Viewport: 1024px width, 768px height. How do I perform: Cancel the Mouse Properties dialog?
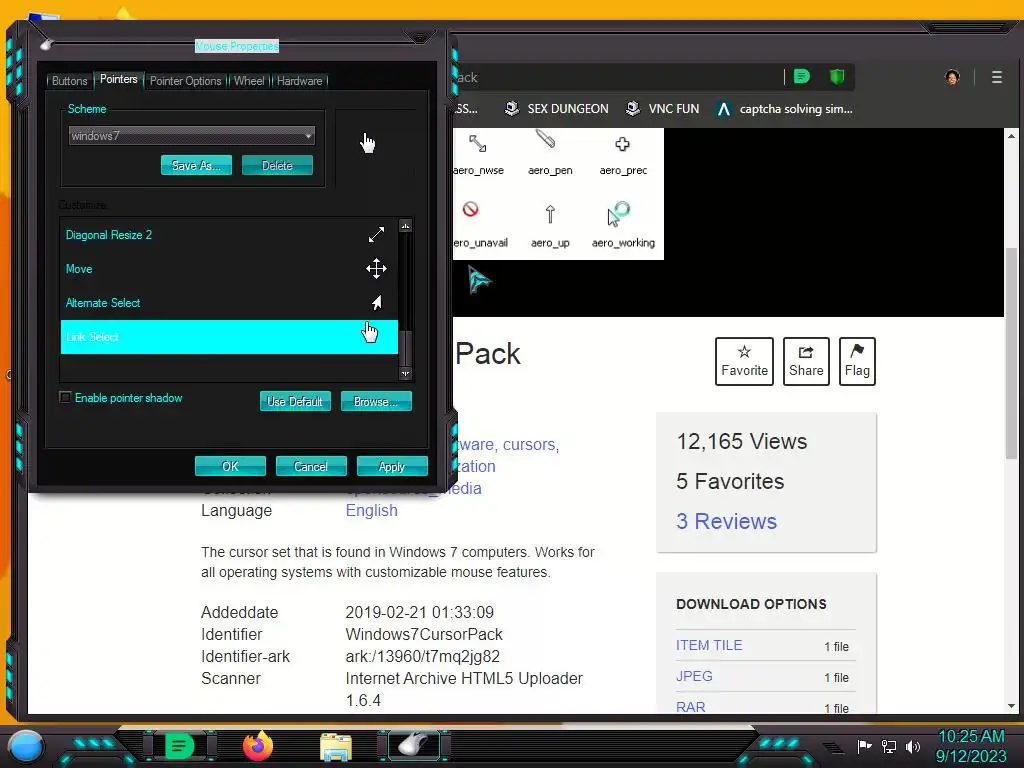point(311,466)
